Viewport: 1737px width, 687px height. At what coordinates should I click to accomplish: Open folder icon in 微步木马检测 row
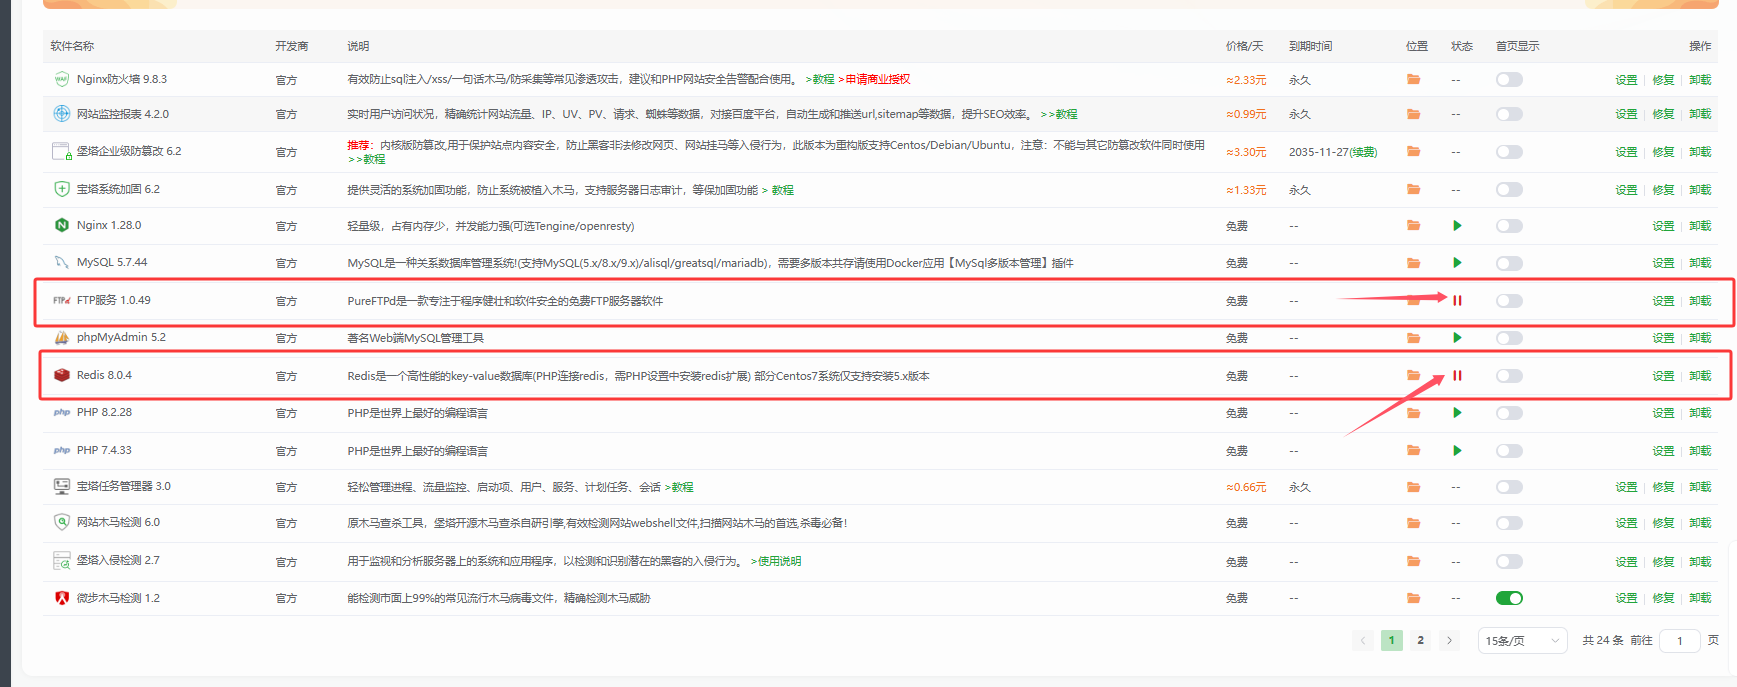1413,598
